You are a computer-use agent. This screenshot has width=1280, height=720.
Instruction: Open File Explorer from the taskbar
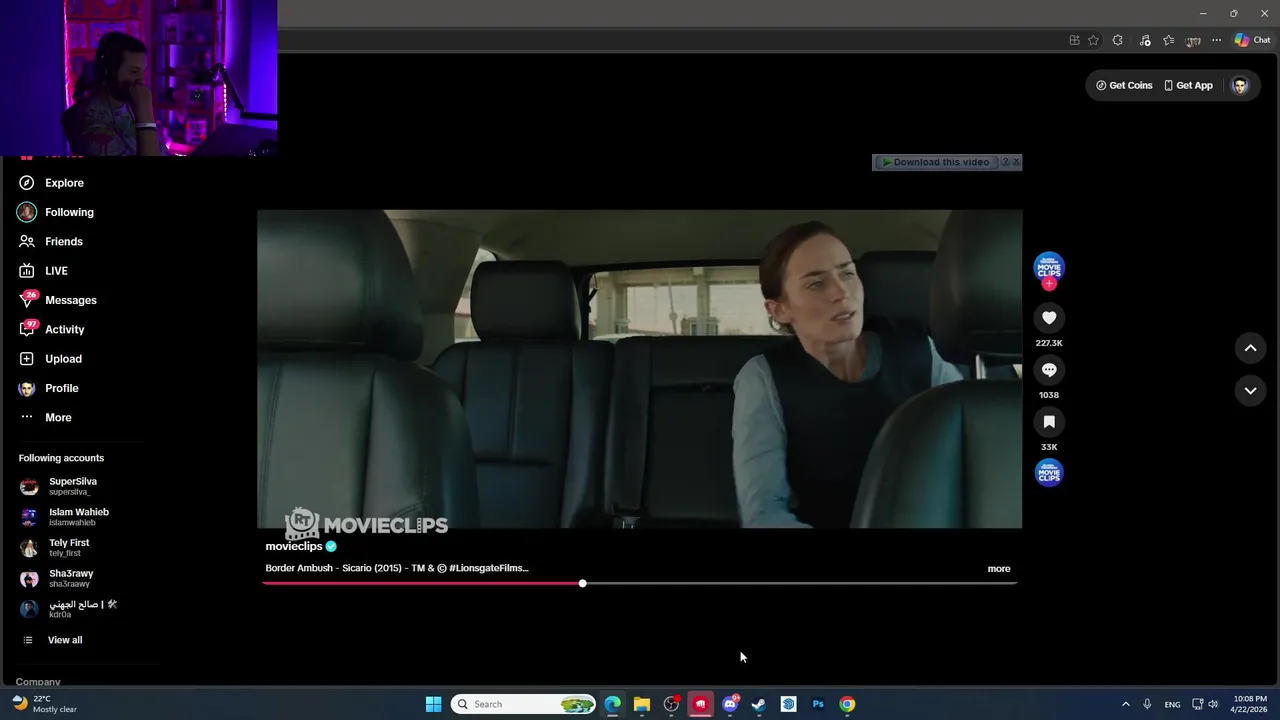tap(641, 704)
